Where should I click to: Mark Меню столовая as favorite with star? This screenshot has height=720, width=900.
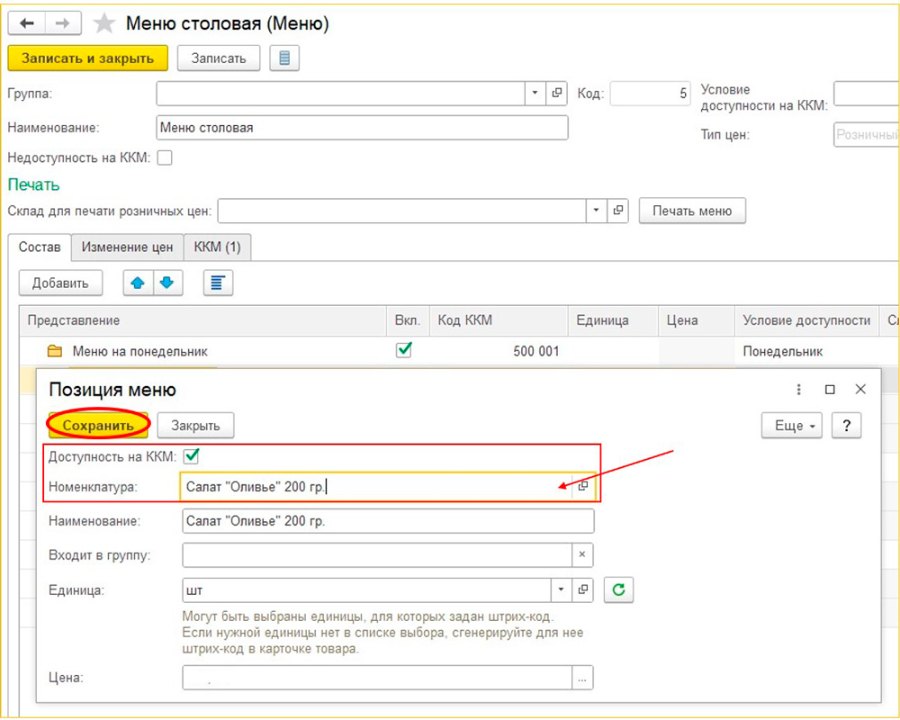click(104, 24)
